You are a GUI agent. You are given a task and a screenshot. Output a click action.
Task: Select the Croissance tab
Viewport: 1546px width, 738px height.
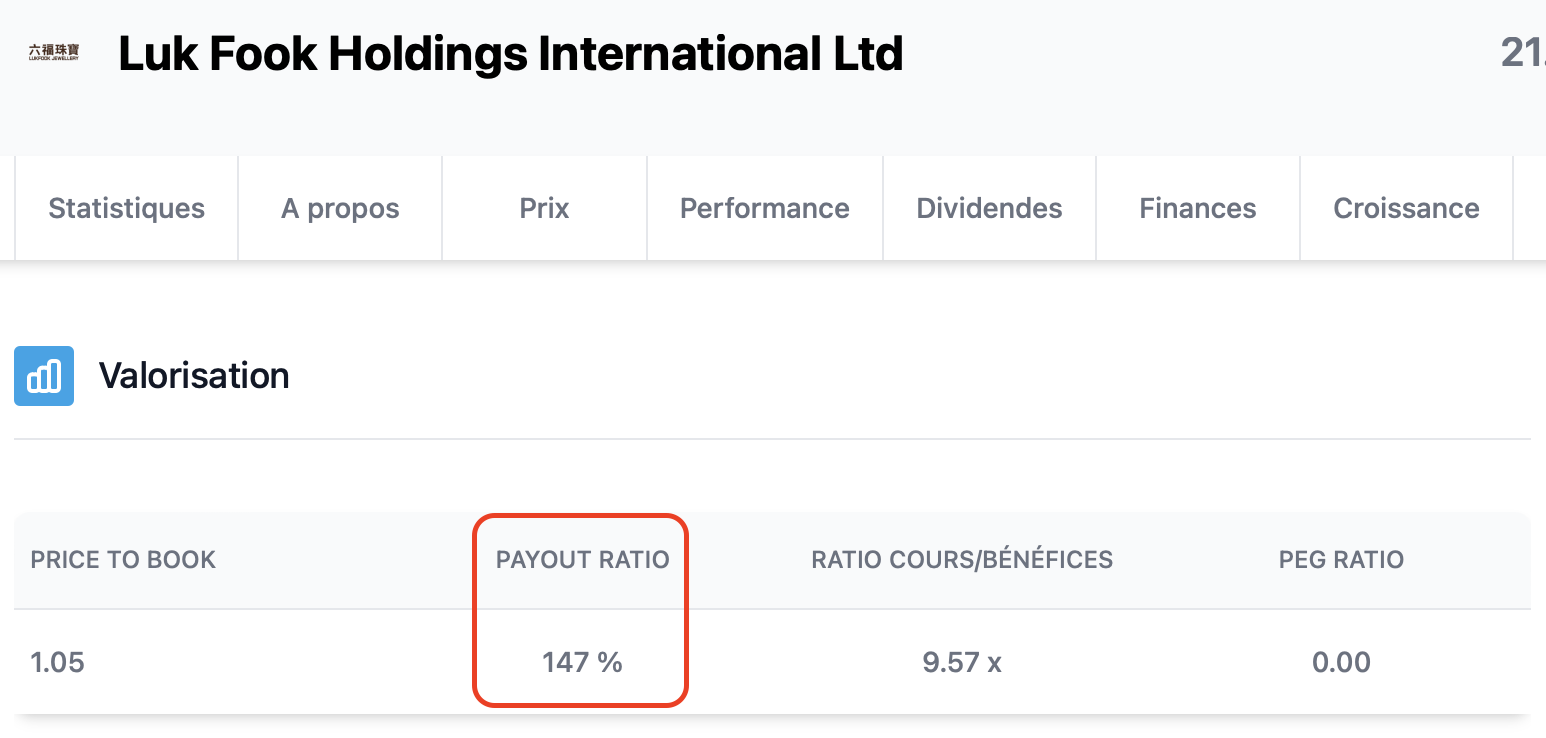[1406, 208]
